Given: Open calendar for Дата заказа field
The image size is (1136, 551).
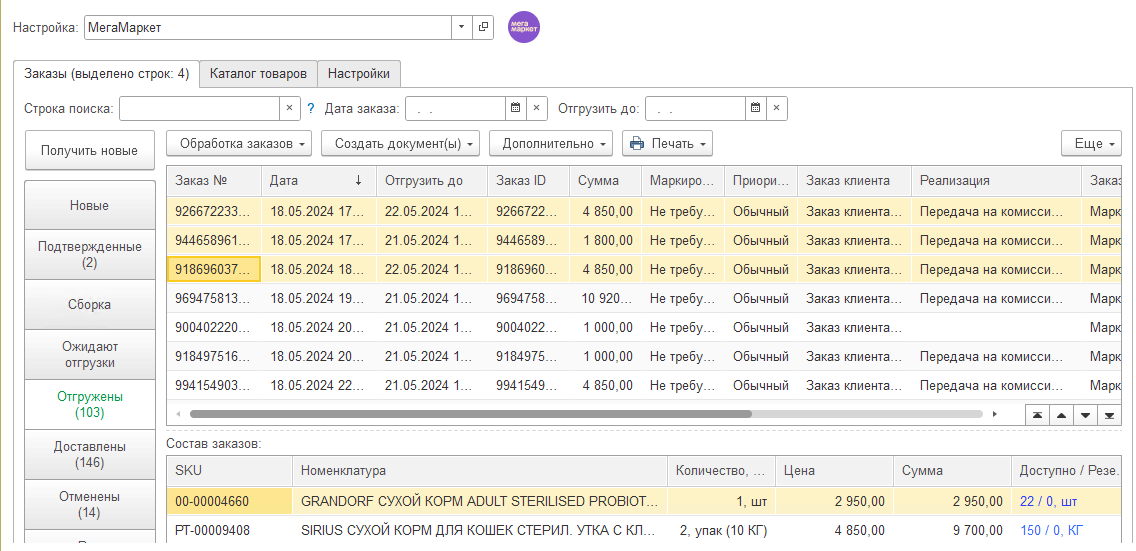Looking at the screenshot, I should click(515, 108).
